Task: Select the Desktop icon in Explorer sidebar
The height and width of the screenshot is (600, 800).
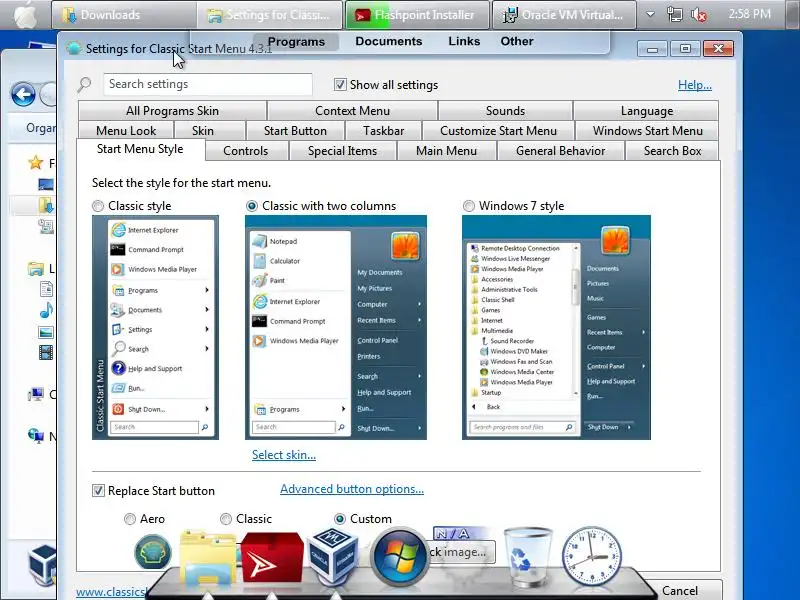Action: pos(46,184)
